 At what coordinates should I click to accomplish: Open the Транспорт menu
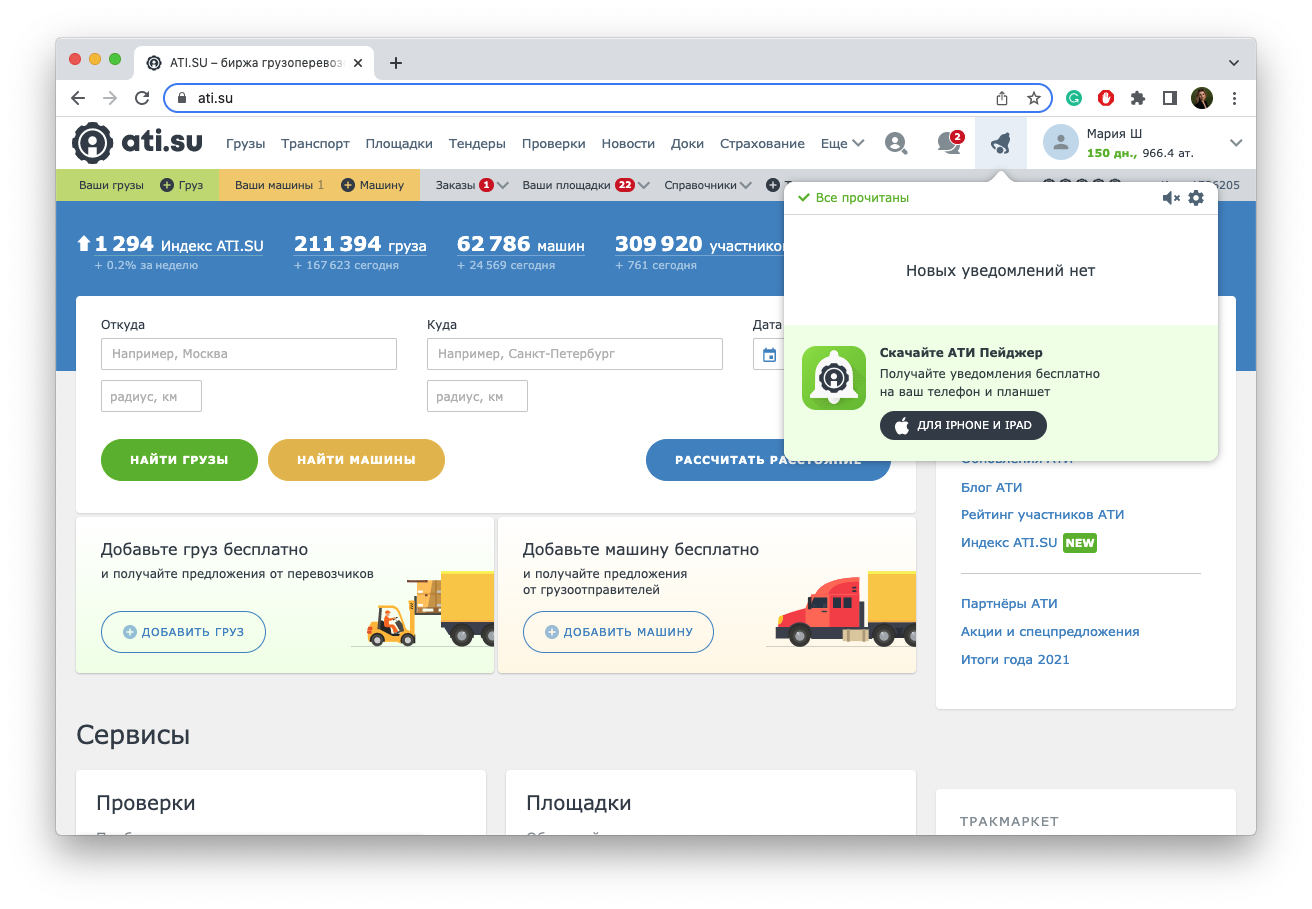coord(315,143)
